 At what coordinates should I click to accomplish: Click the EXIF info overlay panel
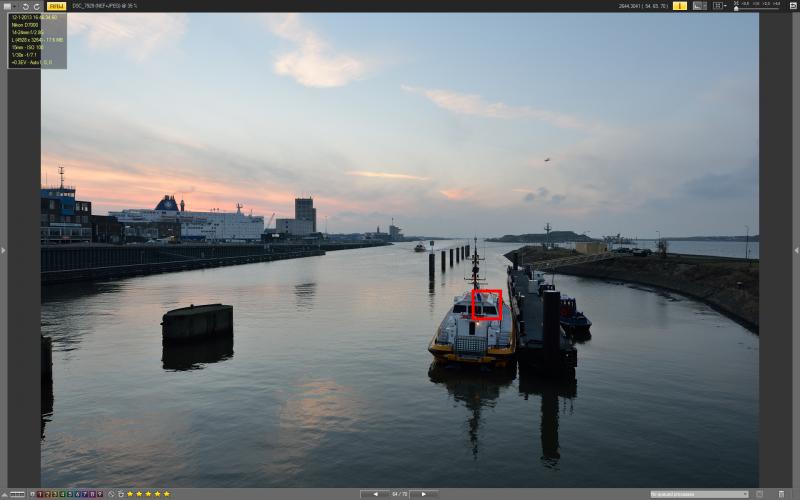pos(37,41)
